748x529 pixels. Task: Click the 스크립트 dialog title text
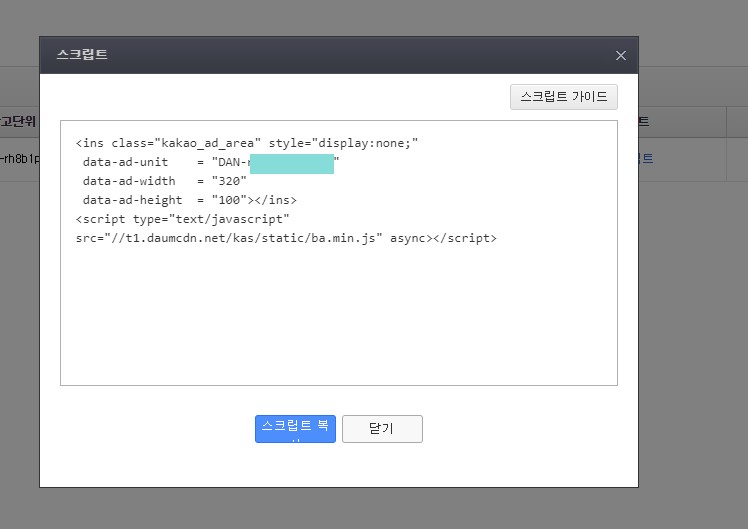(82, 54)
